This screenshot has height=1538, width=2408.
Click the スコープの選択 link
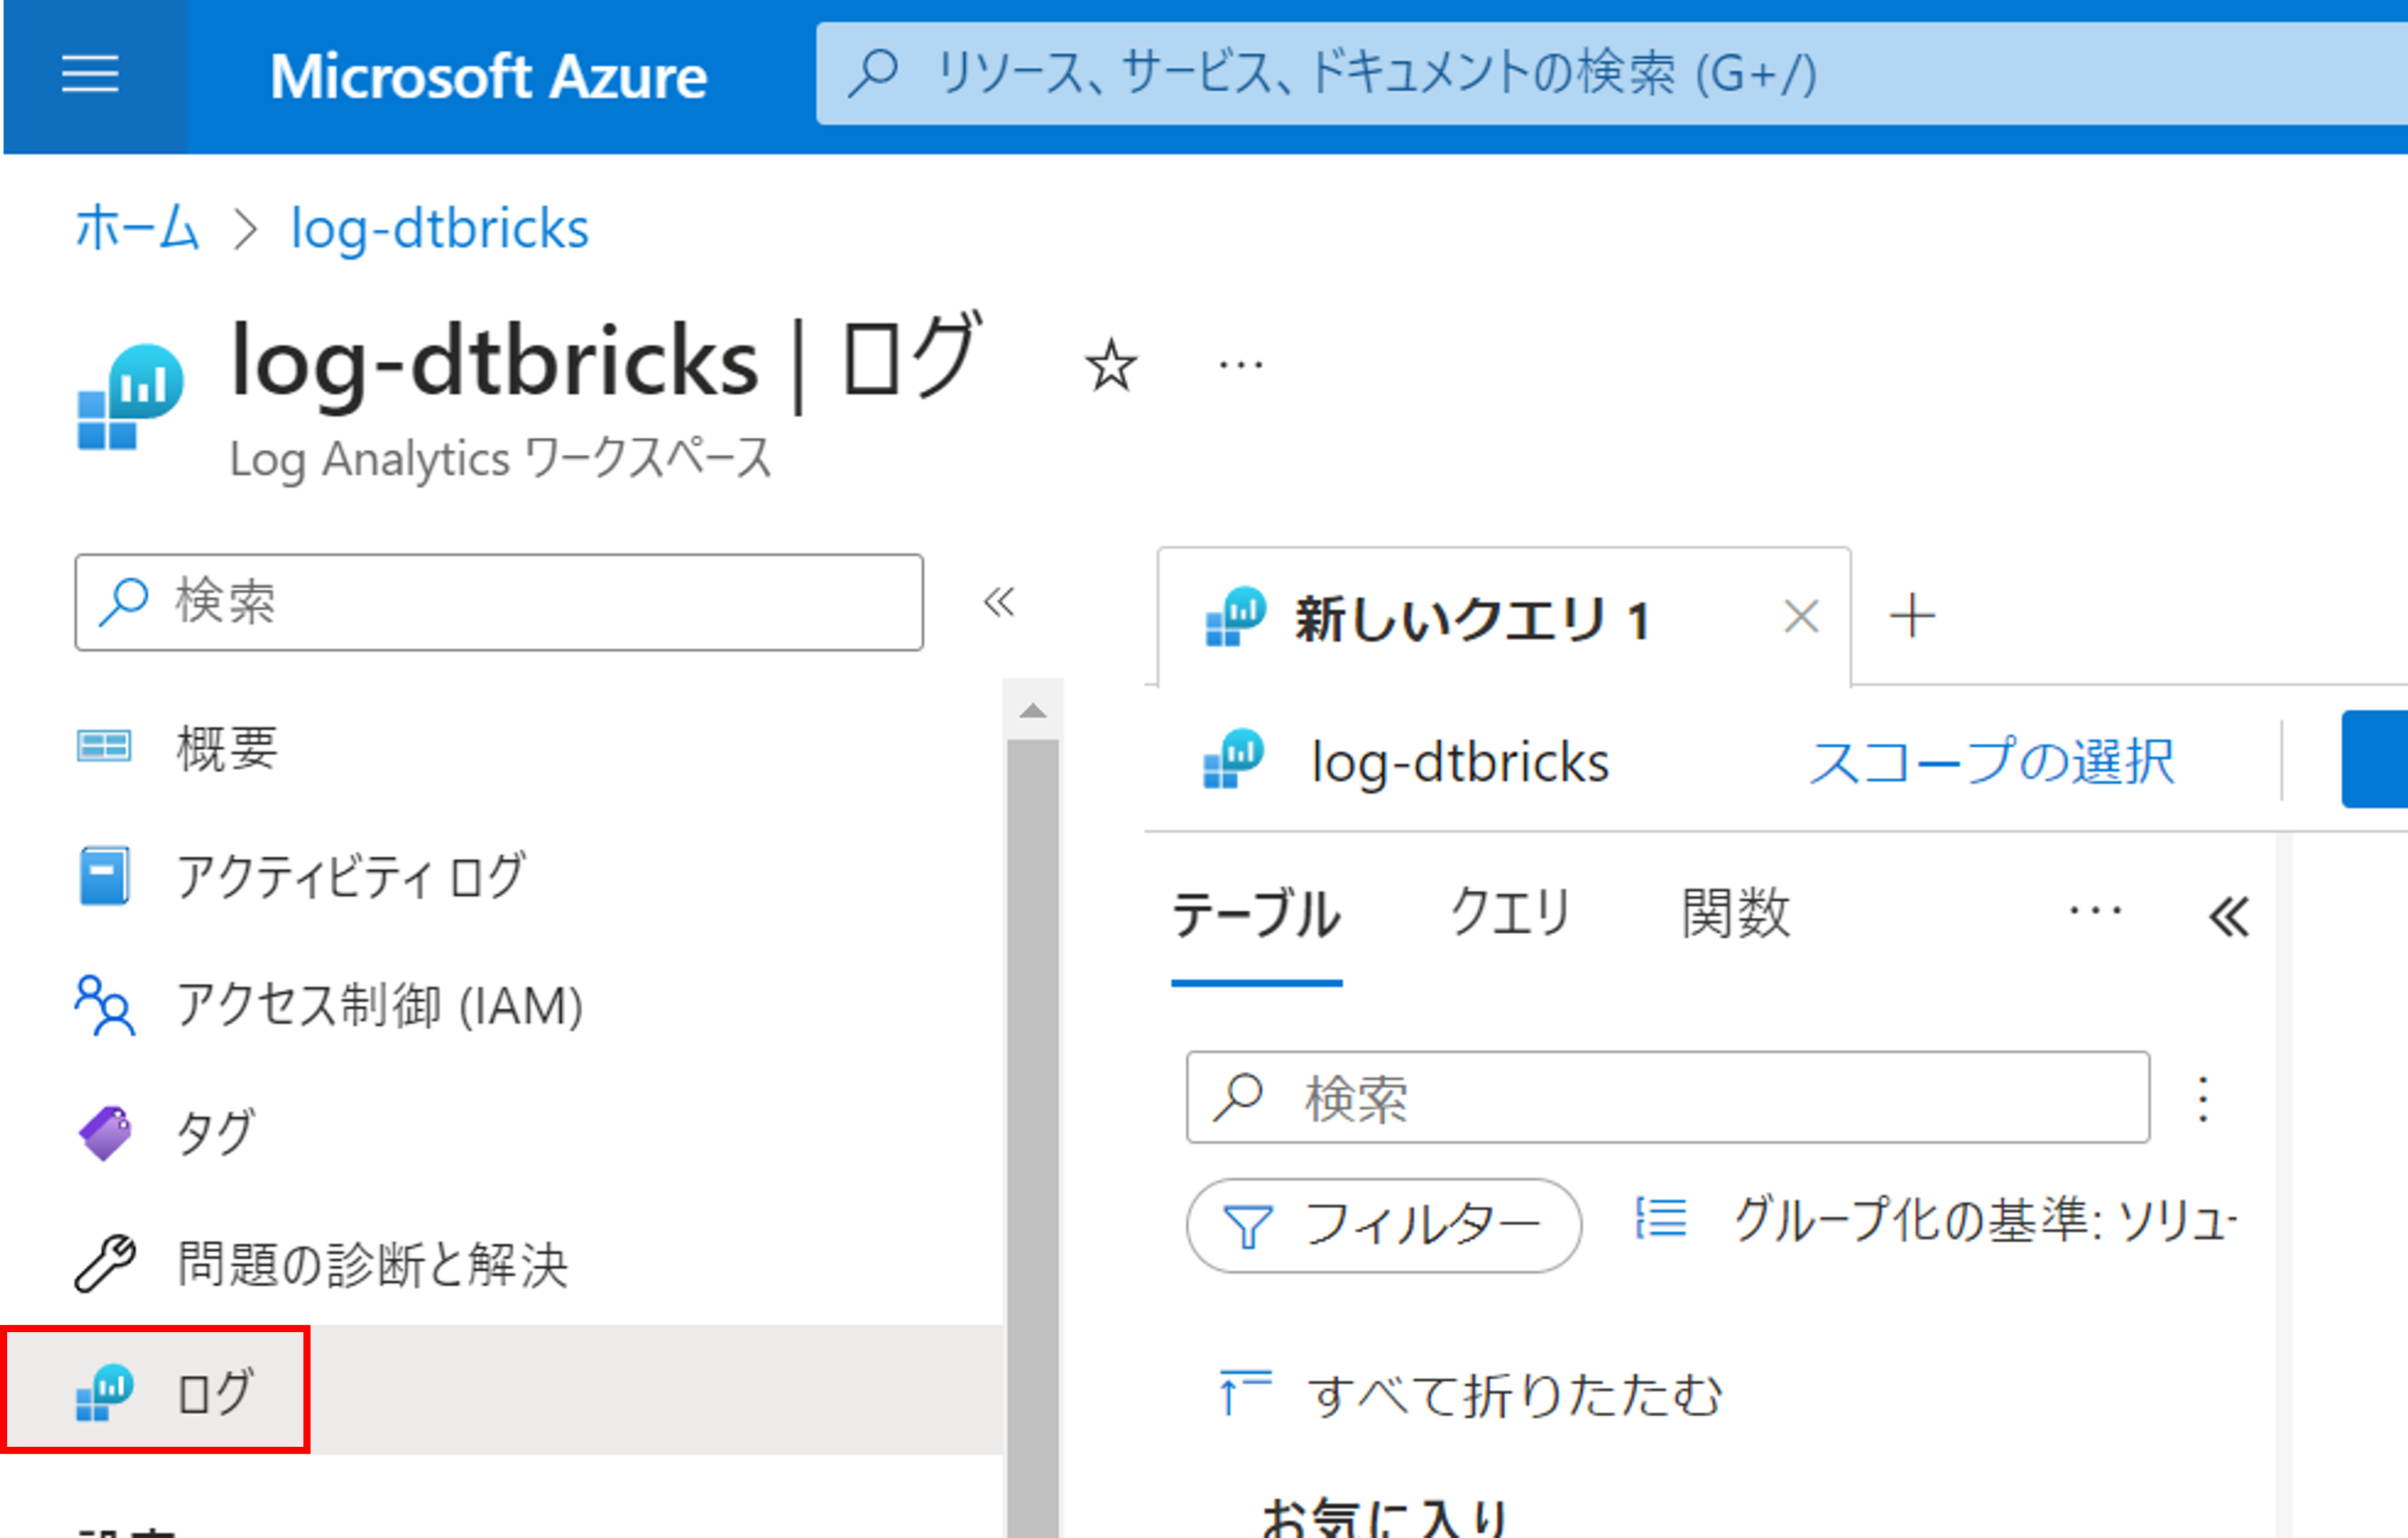1991,762
